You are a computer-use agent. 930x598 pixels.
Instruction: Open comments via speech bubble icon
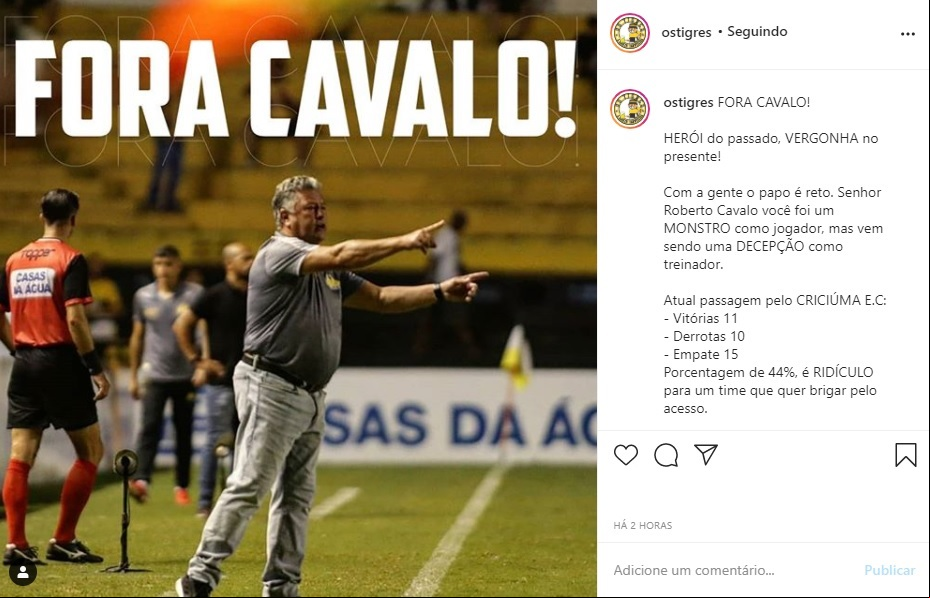tap(666, 455)
